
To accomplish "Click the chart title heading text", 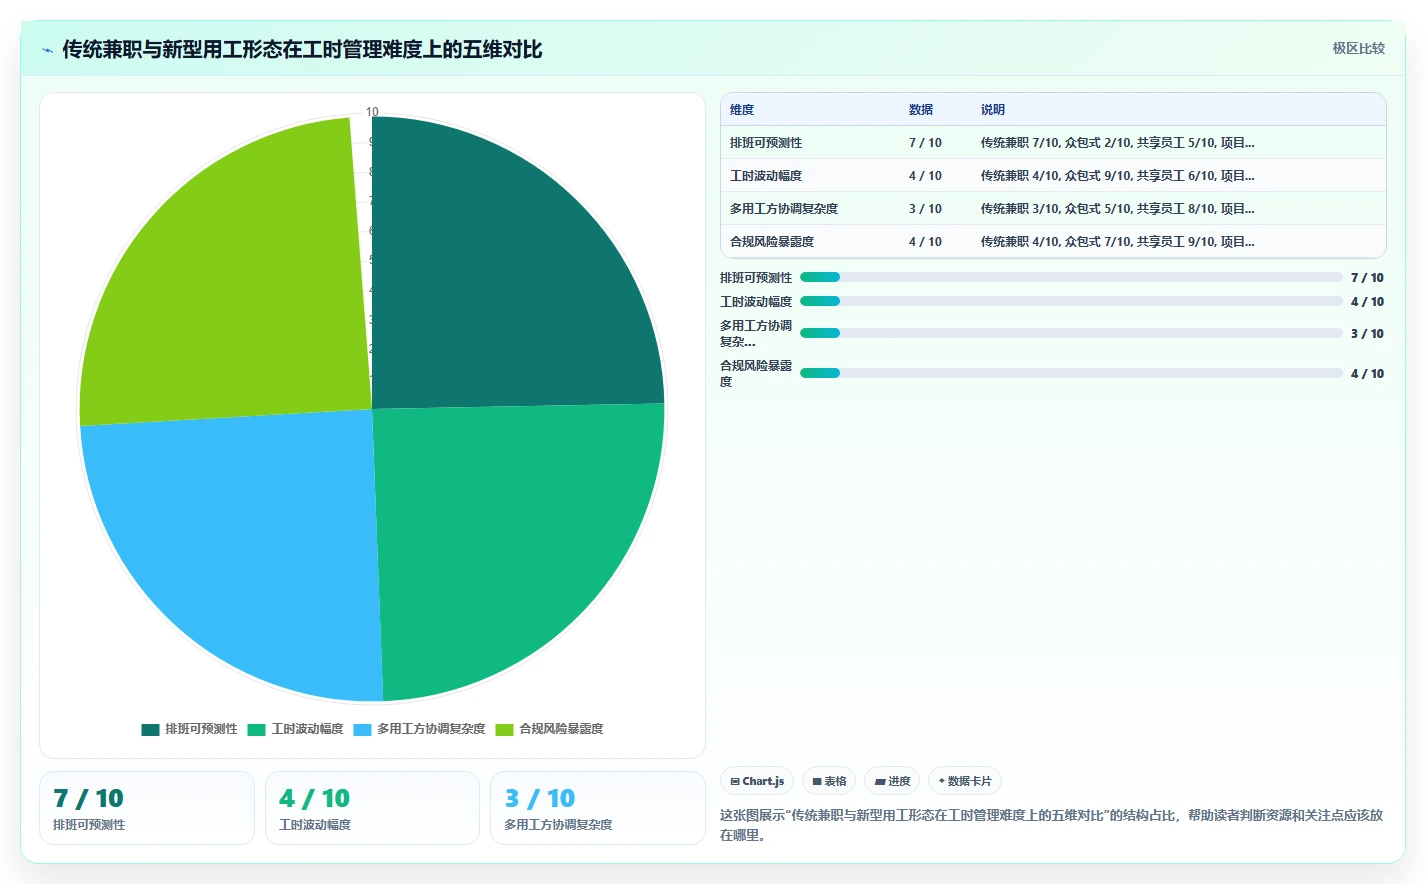I will [302, 50].
